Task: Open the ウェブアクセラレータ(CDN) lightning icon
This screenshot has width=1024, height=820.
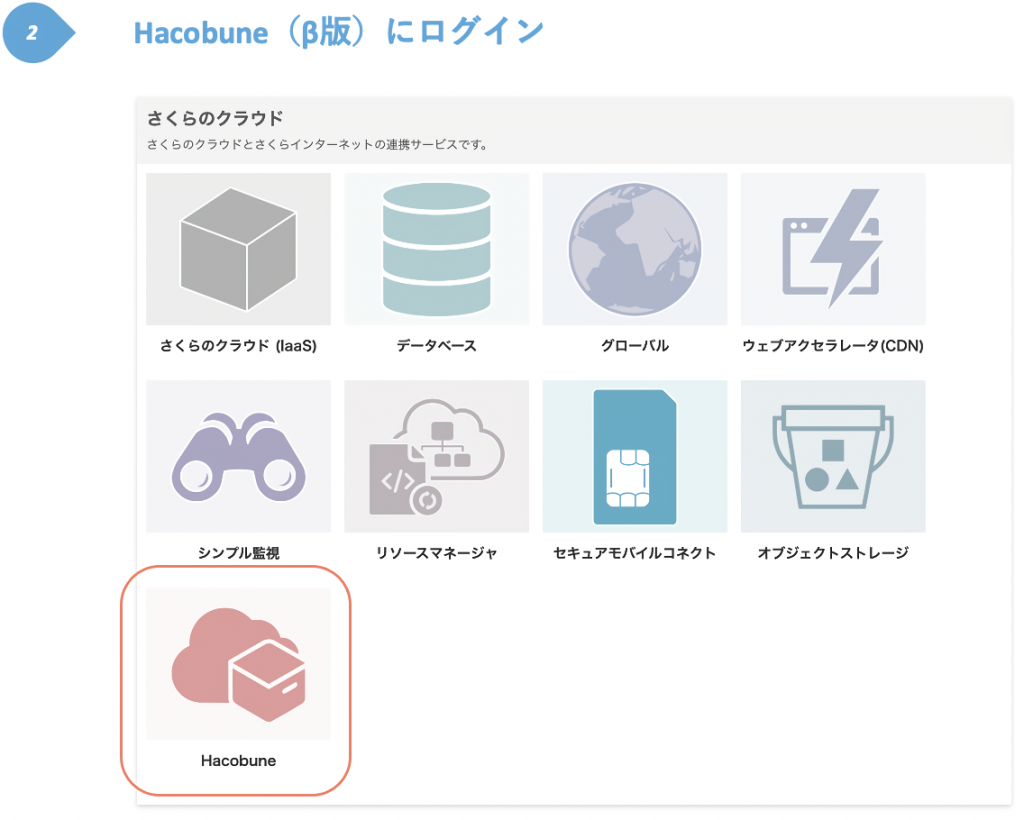Action: [x=833, y=249]
